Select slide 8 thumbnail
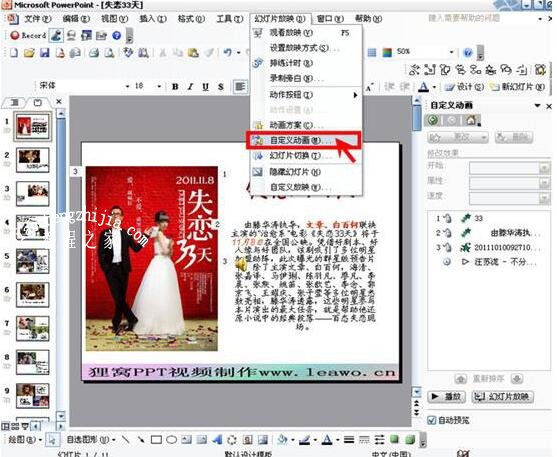This screenshot has height=457, width=557. coord(32,362)
